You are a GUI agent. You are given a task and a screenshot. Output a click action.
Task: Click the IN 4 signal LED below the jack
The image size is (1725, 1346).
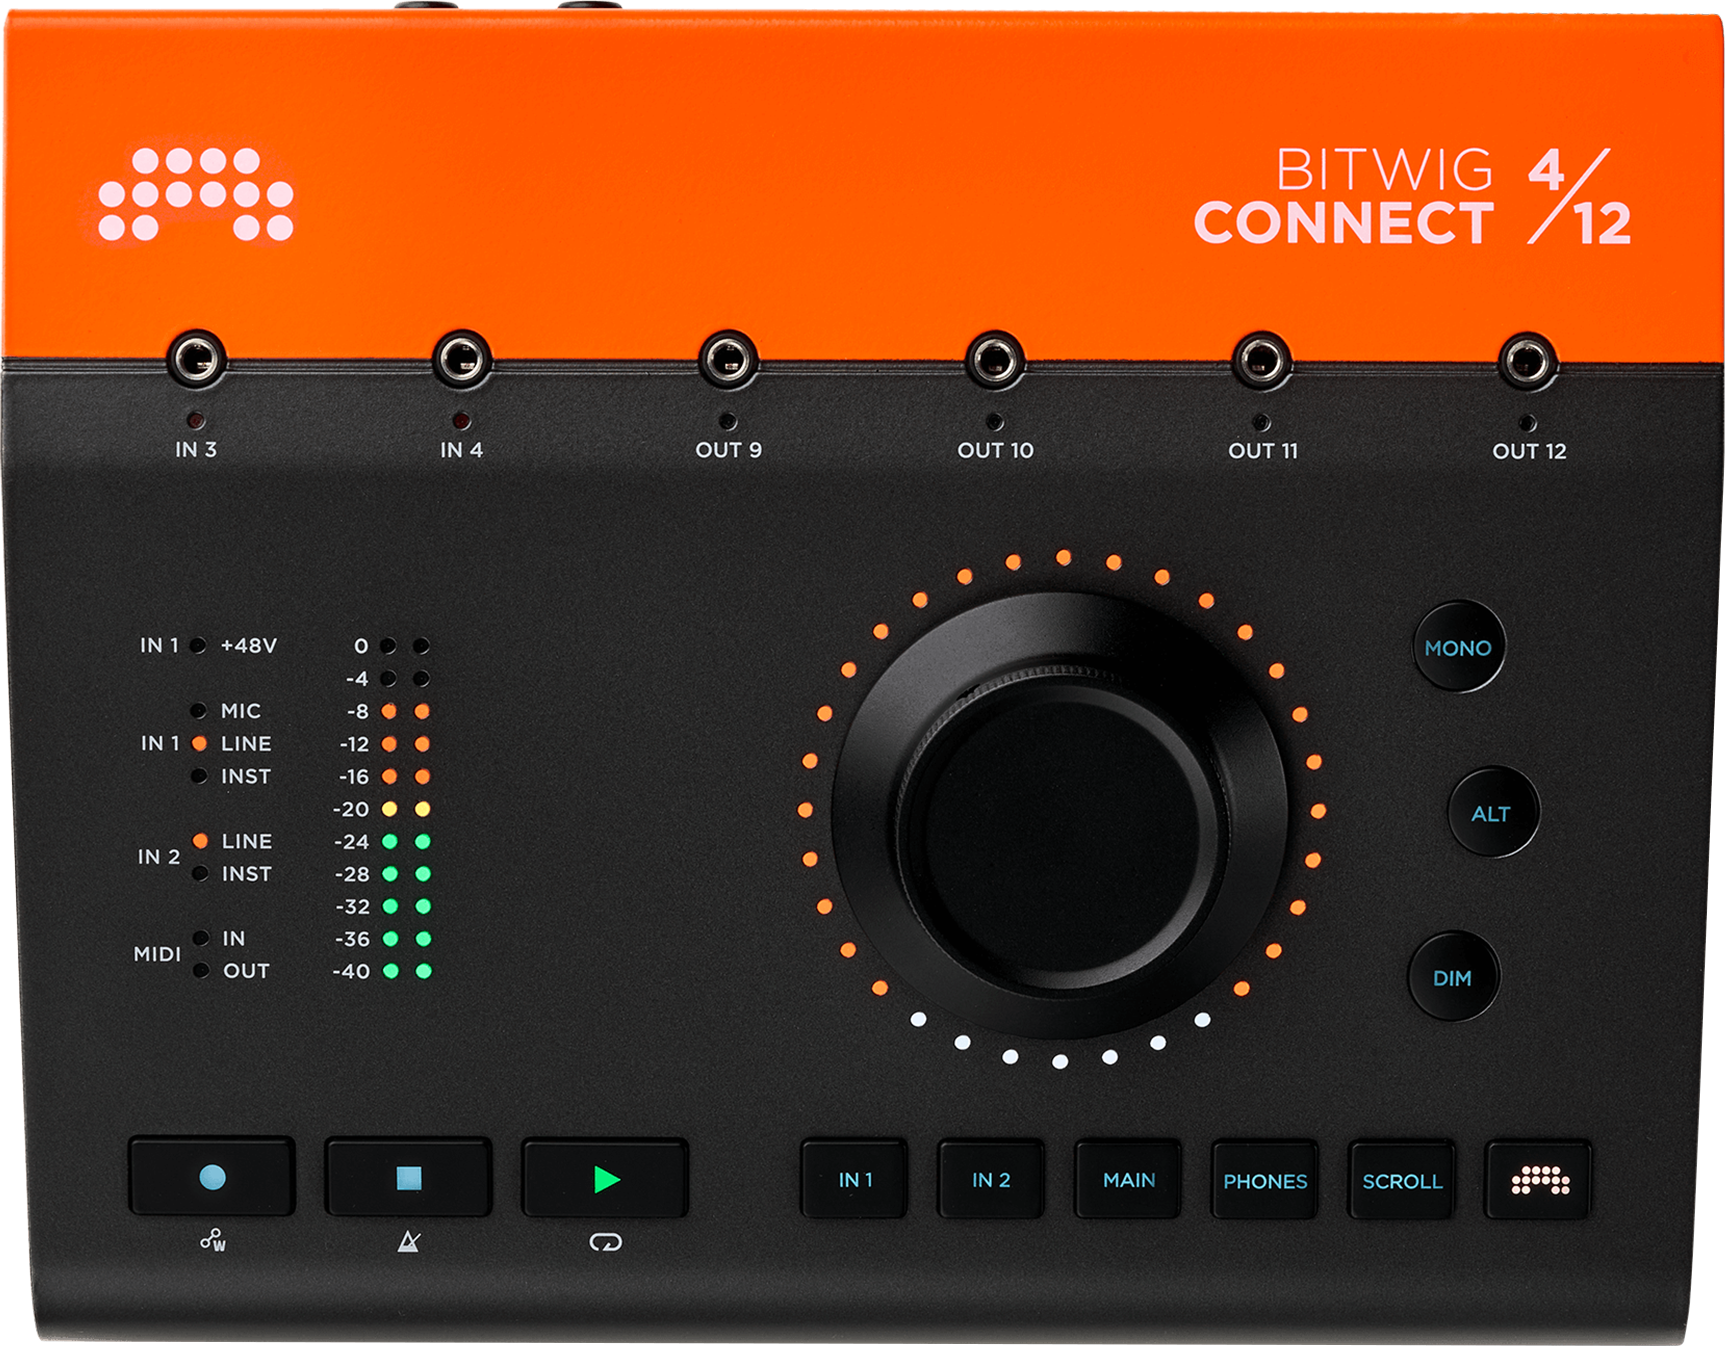[x=461, y=420]
